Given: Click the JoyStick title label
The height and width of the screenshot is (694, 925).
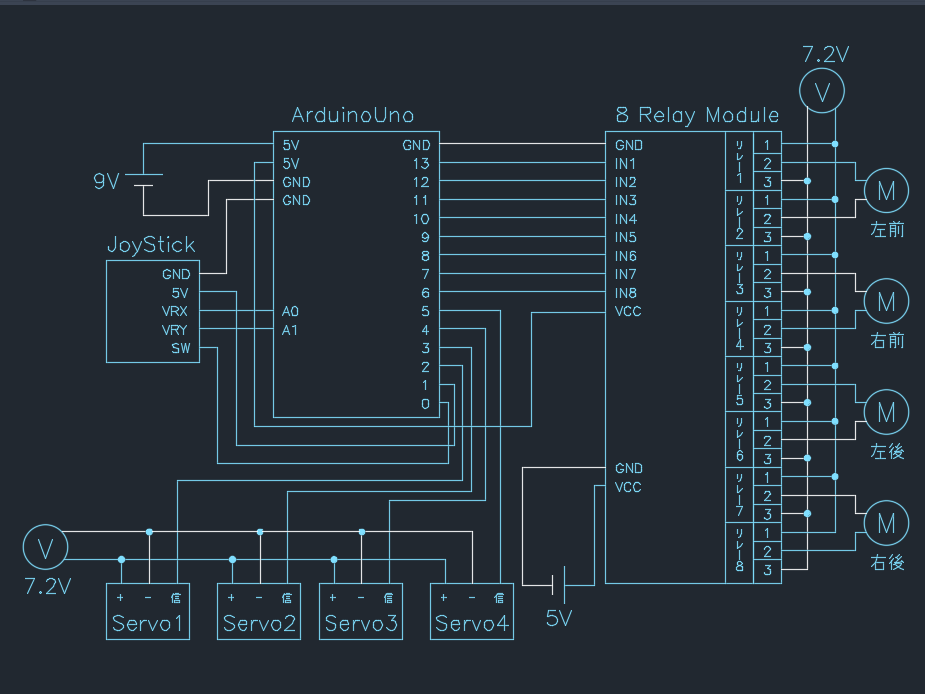Looking at the screenshot, I should click(x=151, y=245).
